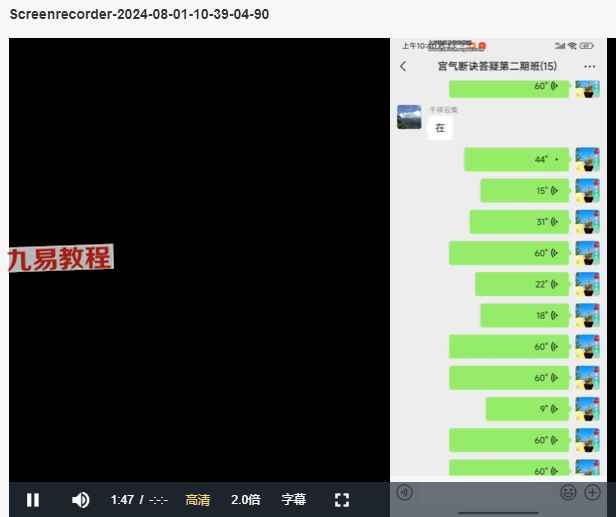
Task: Play the 18" voice message
Action: point(524,315)
